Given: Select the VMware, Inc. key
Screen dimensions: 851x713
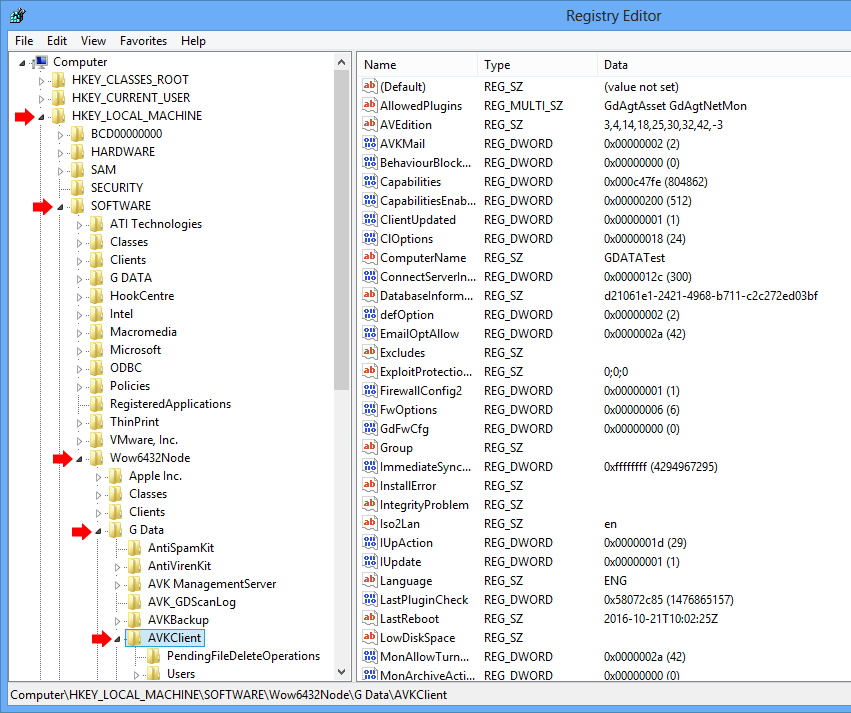Looking at the screenshot, I should (144, 440).
